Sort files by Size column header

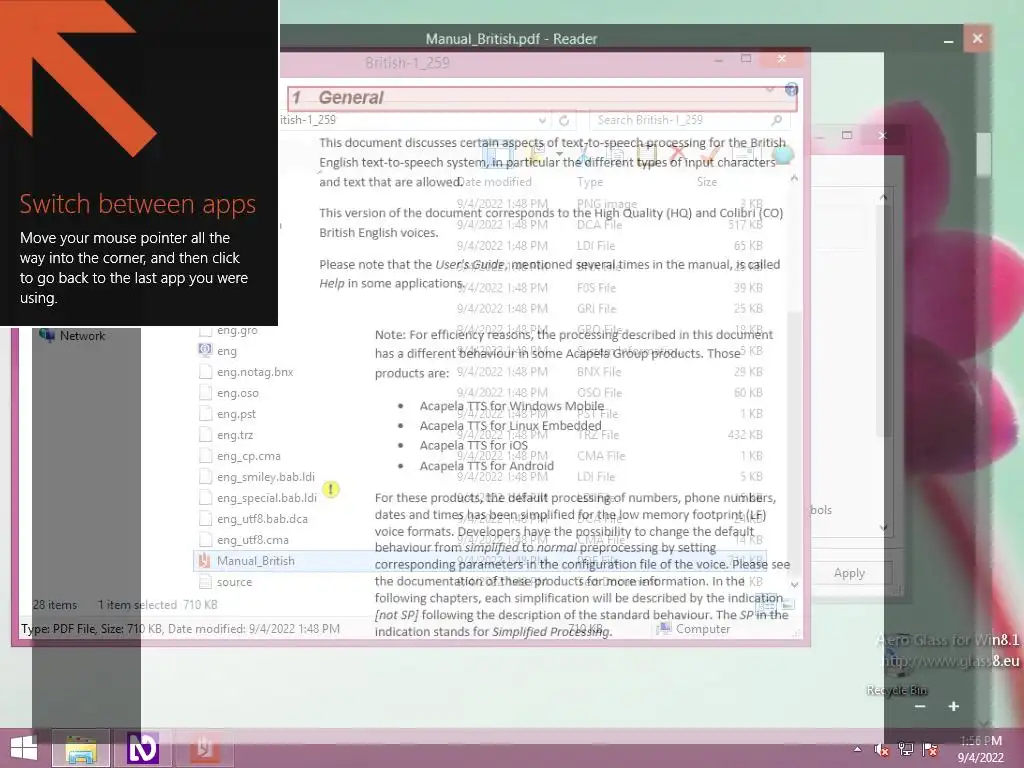point(707,182)
